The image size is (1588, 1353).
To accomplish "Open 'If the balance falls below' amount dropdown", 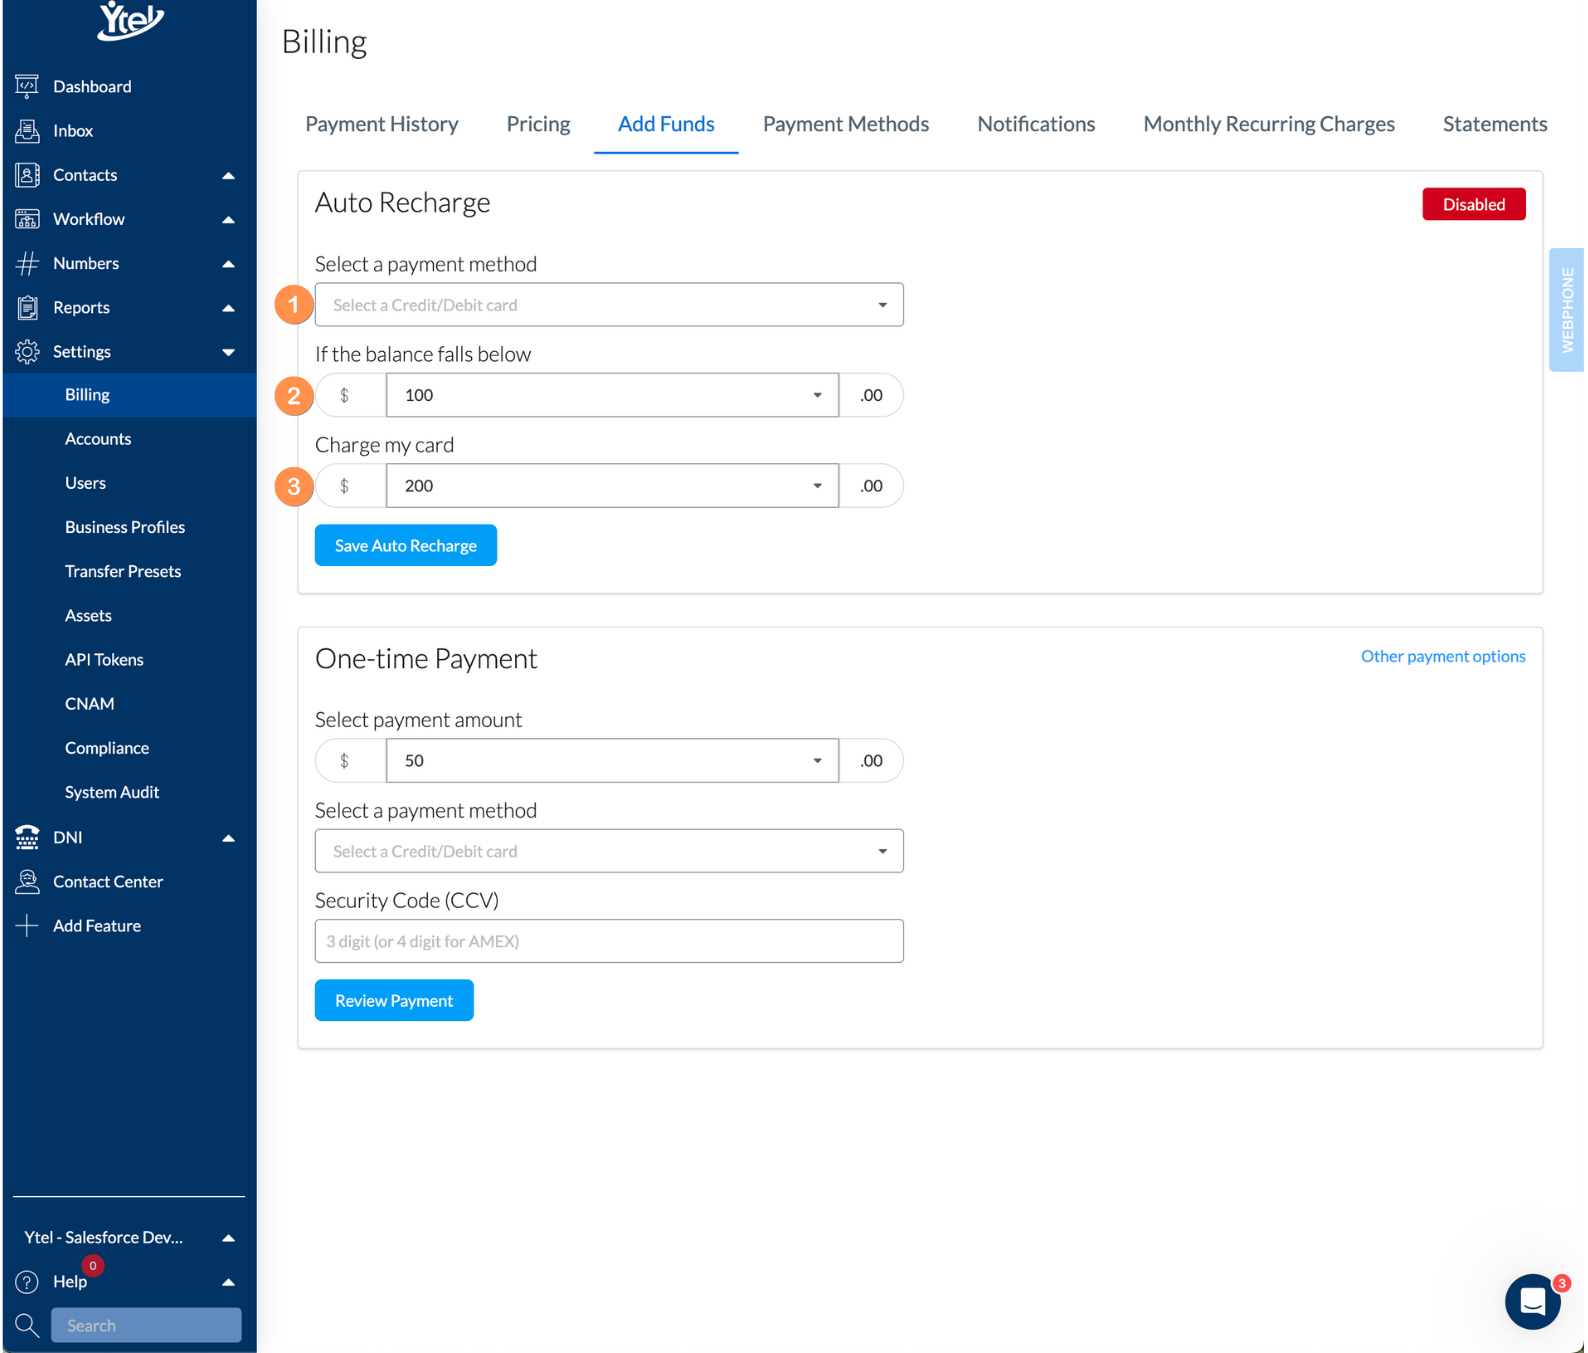I will click(612, 395).
